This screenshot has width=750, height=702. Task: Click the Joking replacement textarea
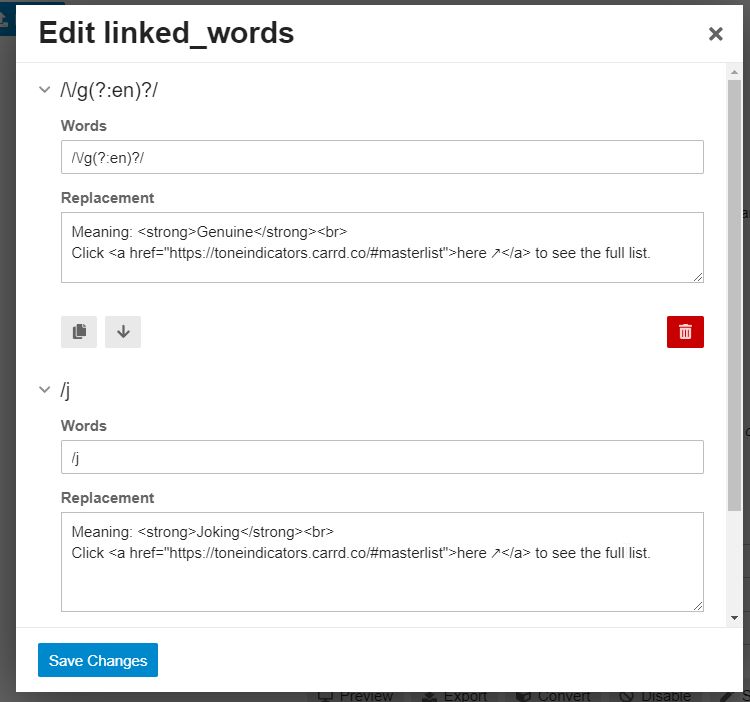point(382,562)
